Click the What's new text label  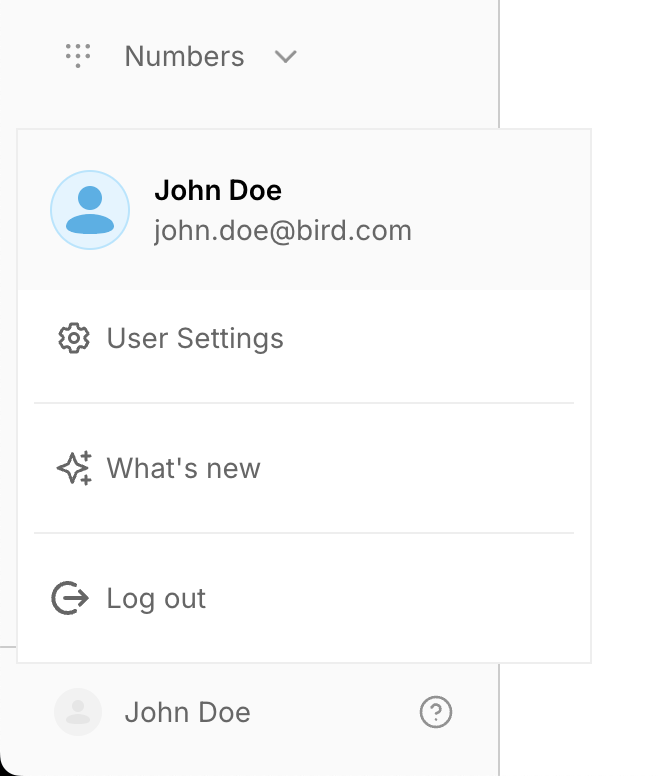(x=184, y=468)
